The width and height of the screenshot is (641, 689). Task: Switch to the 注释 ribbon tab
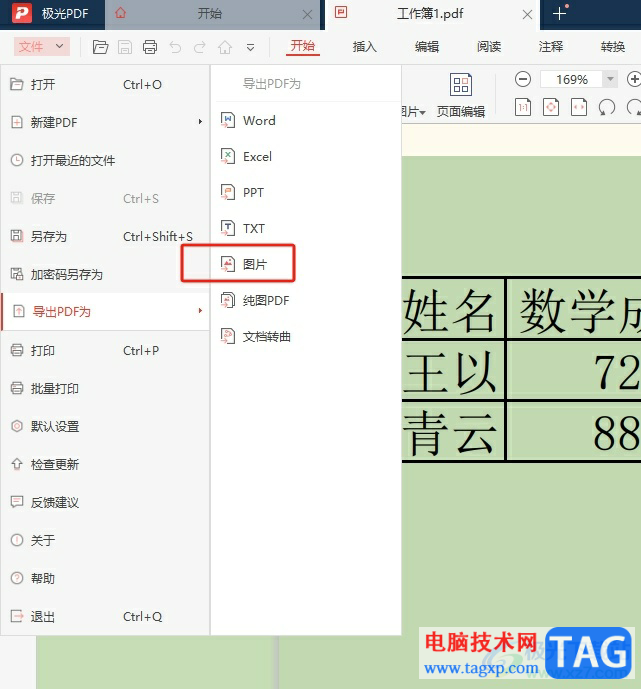551,46
